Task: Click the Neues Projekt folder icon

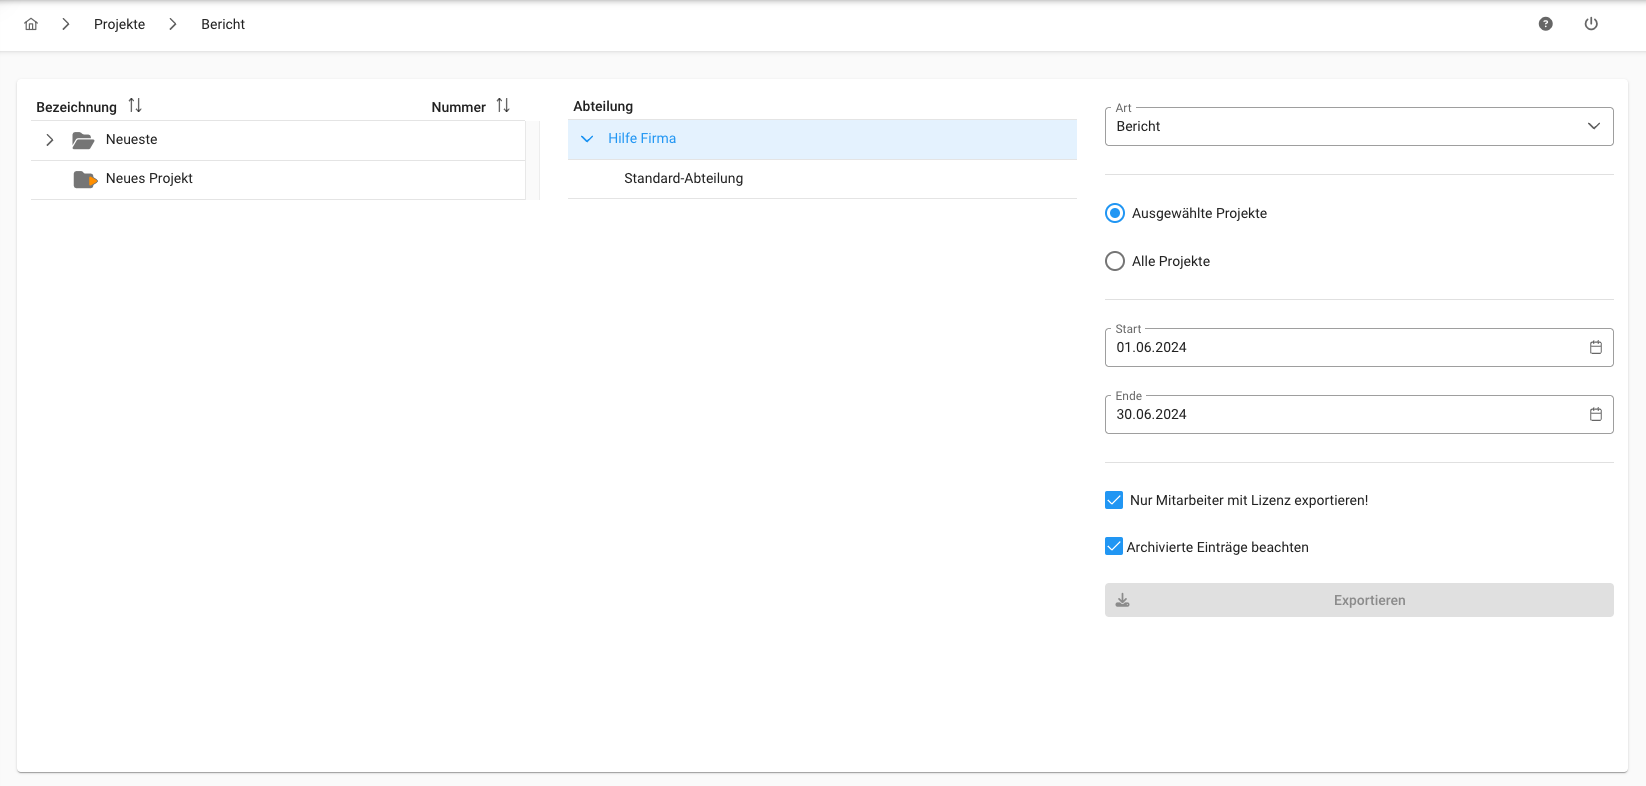Action: point(85,180)
